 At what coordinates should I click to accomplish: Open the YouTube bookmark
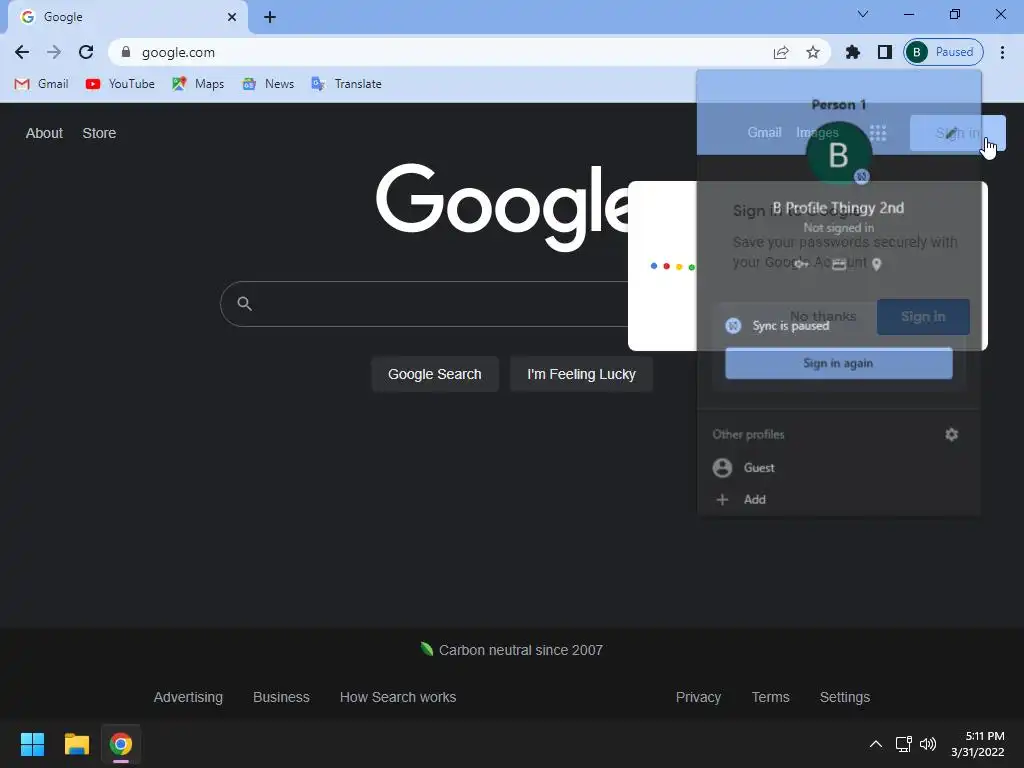[x=120, y=84]
